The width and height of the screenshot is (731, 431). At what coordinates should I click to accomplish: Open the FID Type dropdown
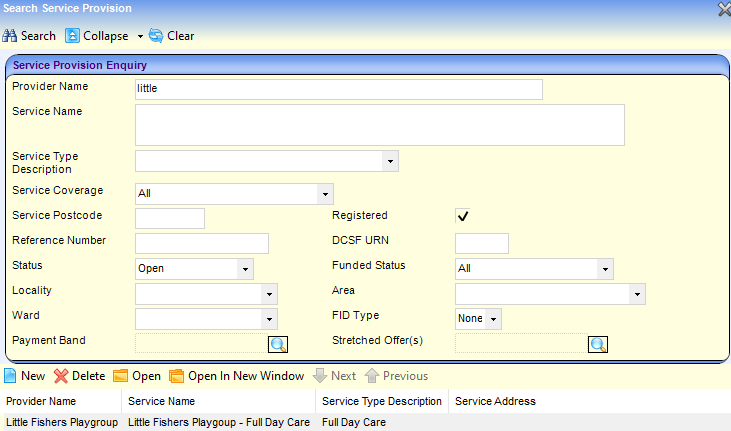[493, 318]
